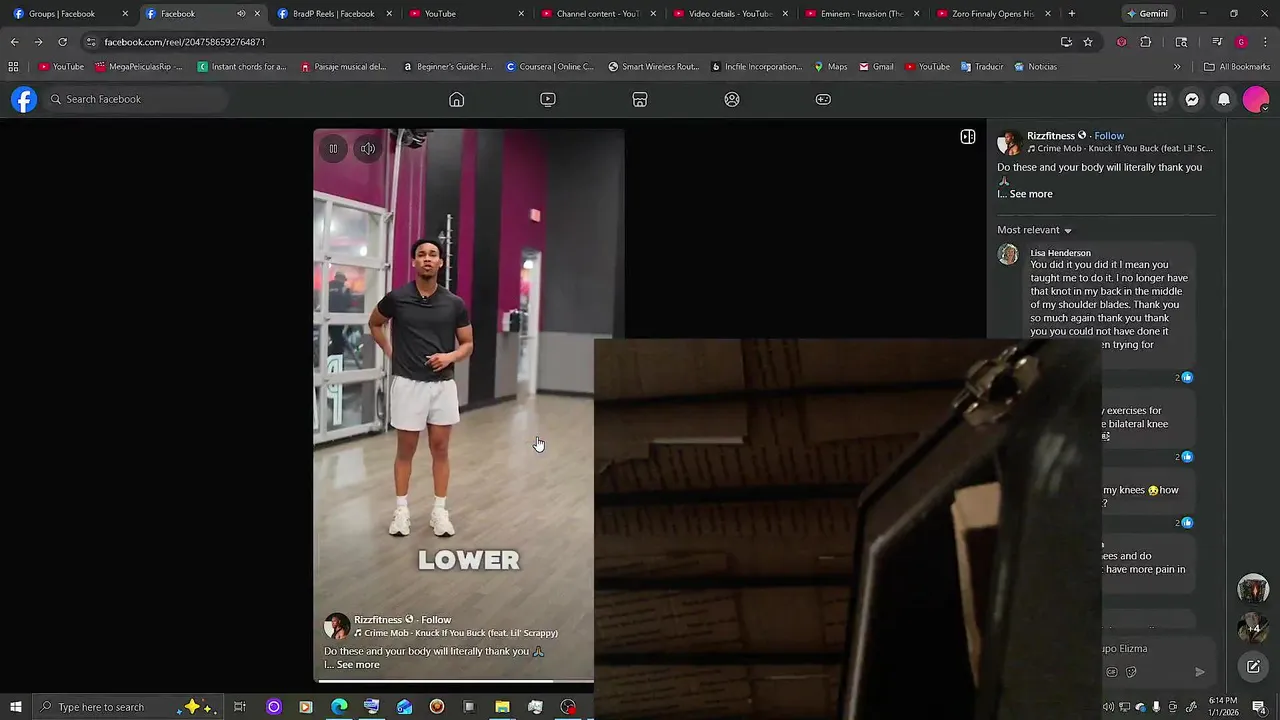Show more bookmarks overflow chevron
The height and width of the screenshot is (720, 1280).
(1177, 67)
